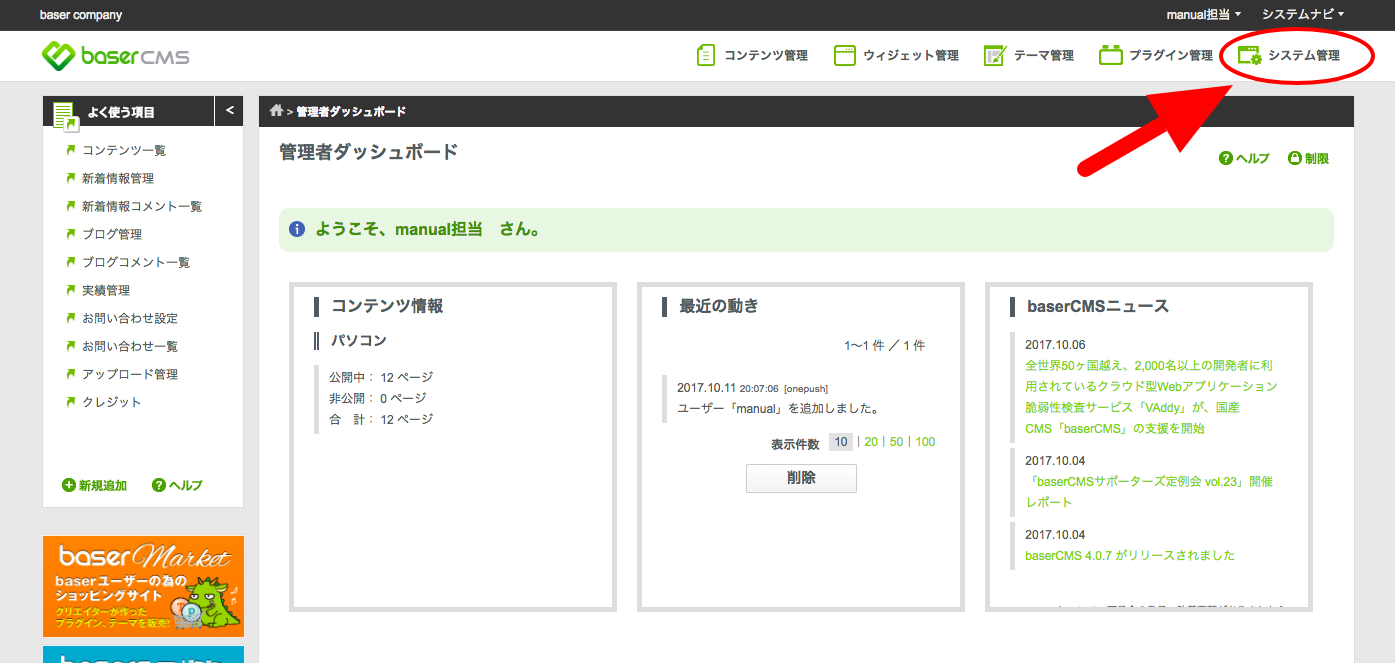1395x663 pixels.
Task: Expand the システムナビ dropdown menu
Action: click(1302, 14)
